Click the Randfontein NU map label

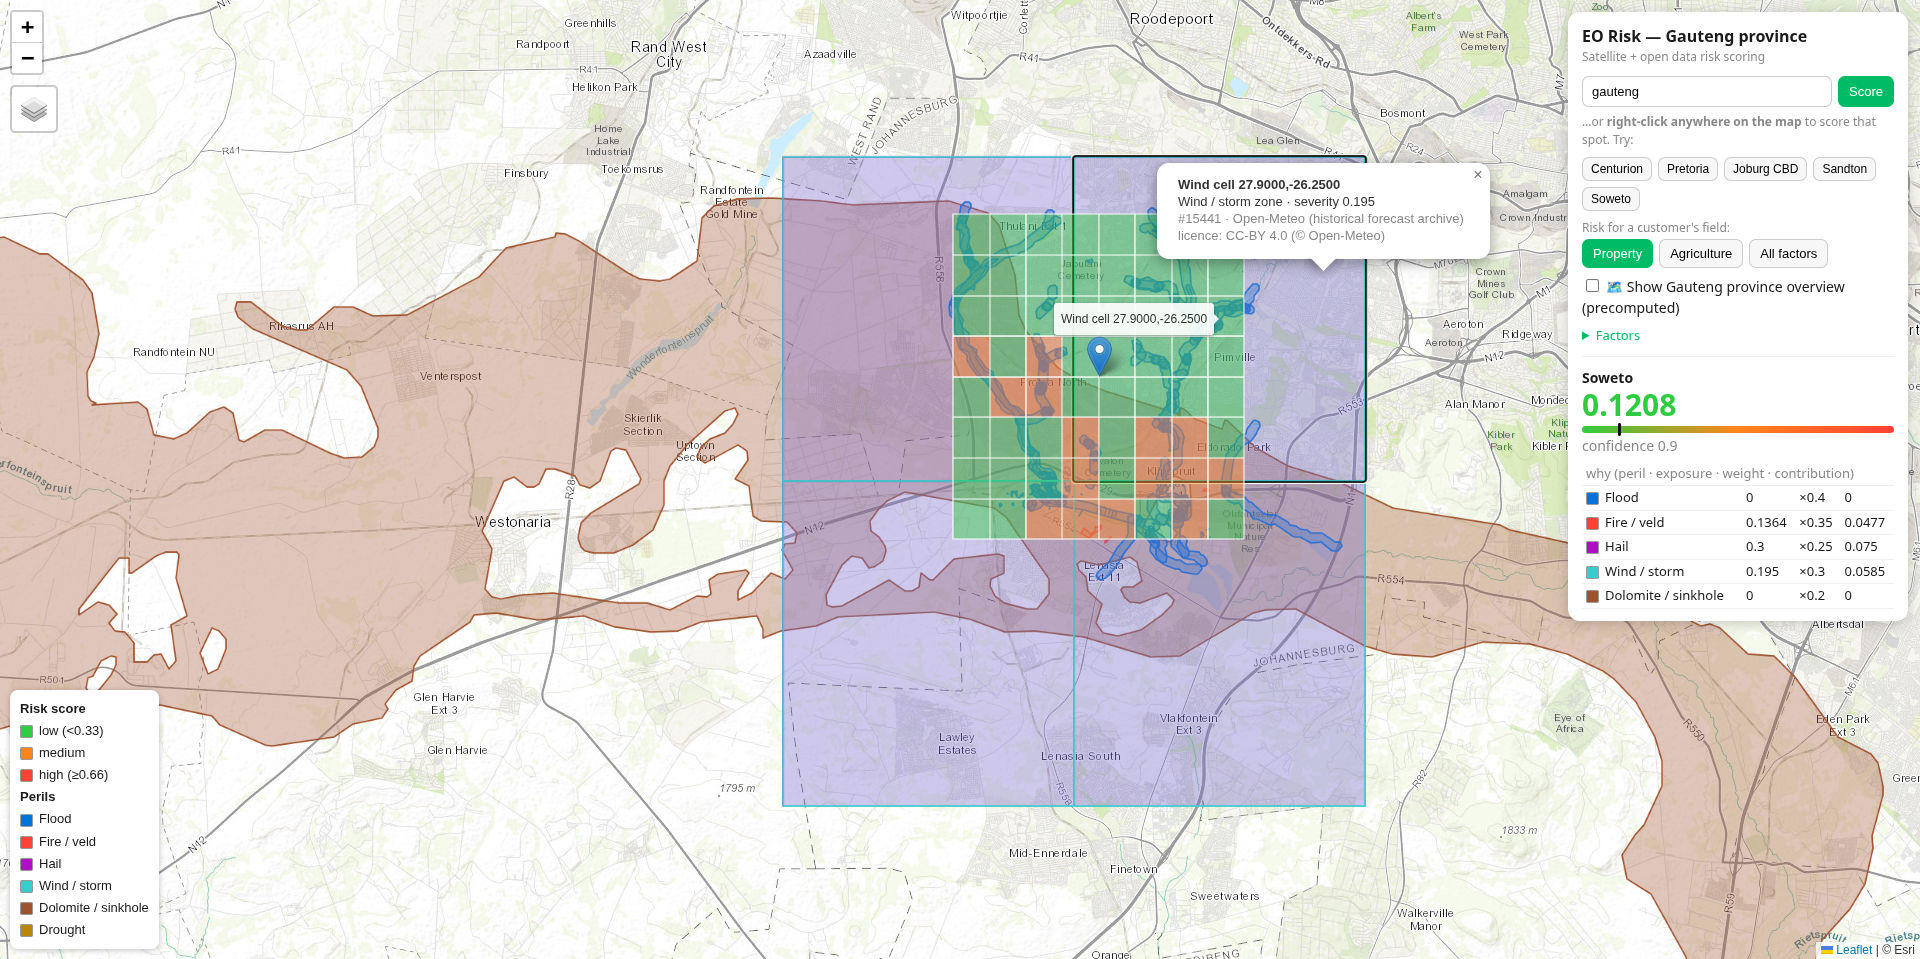[x=174, y=352]
